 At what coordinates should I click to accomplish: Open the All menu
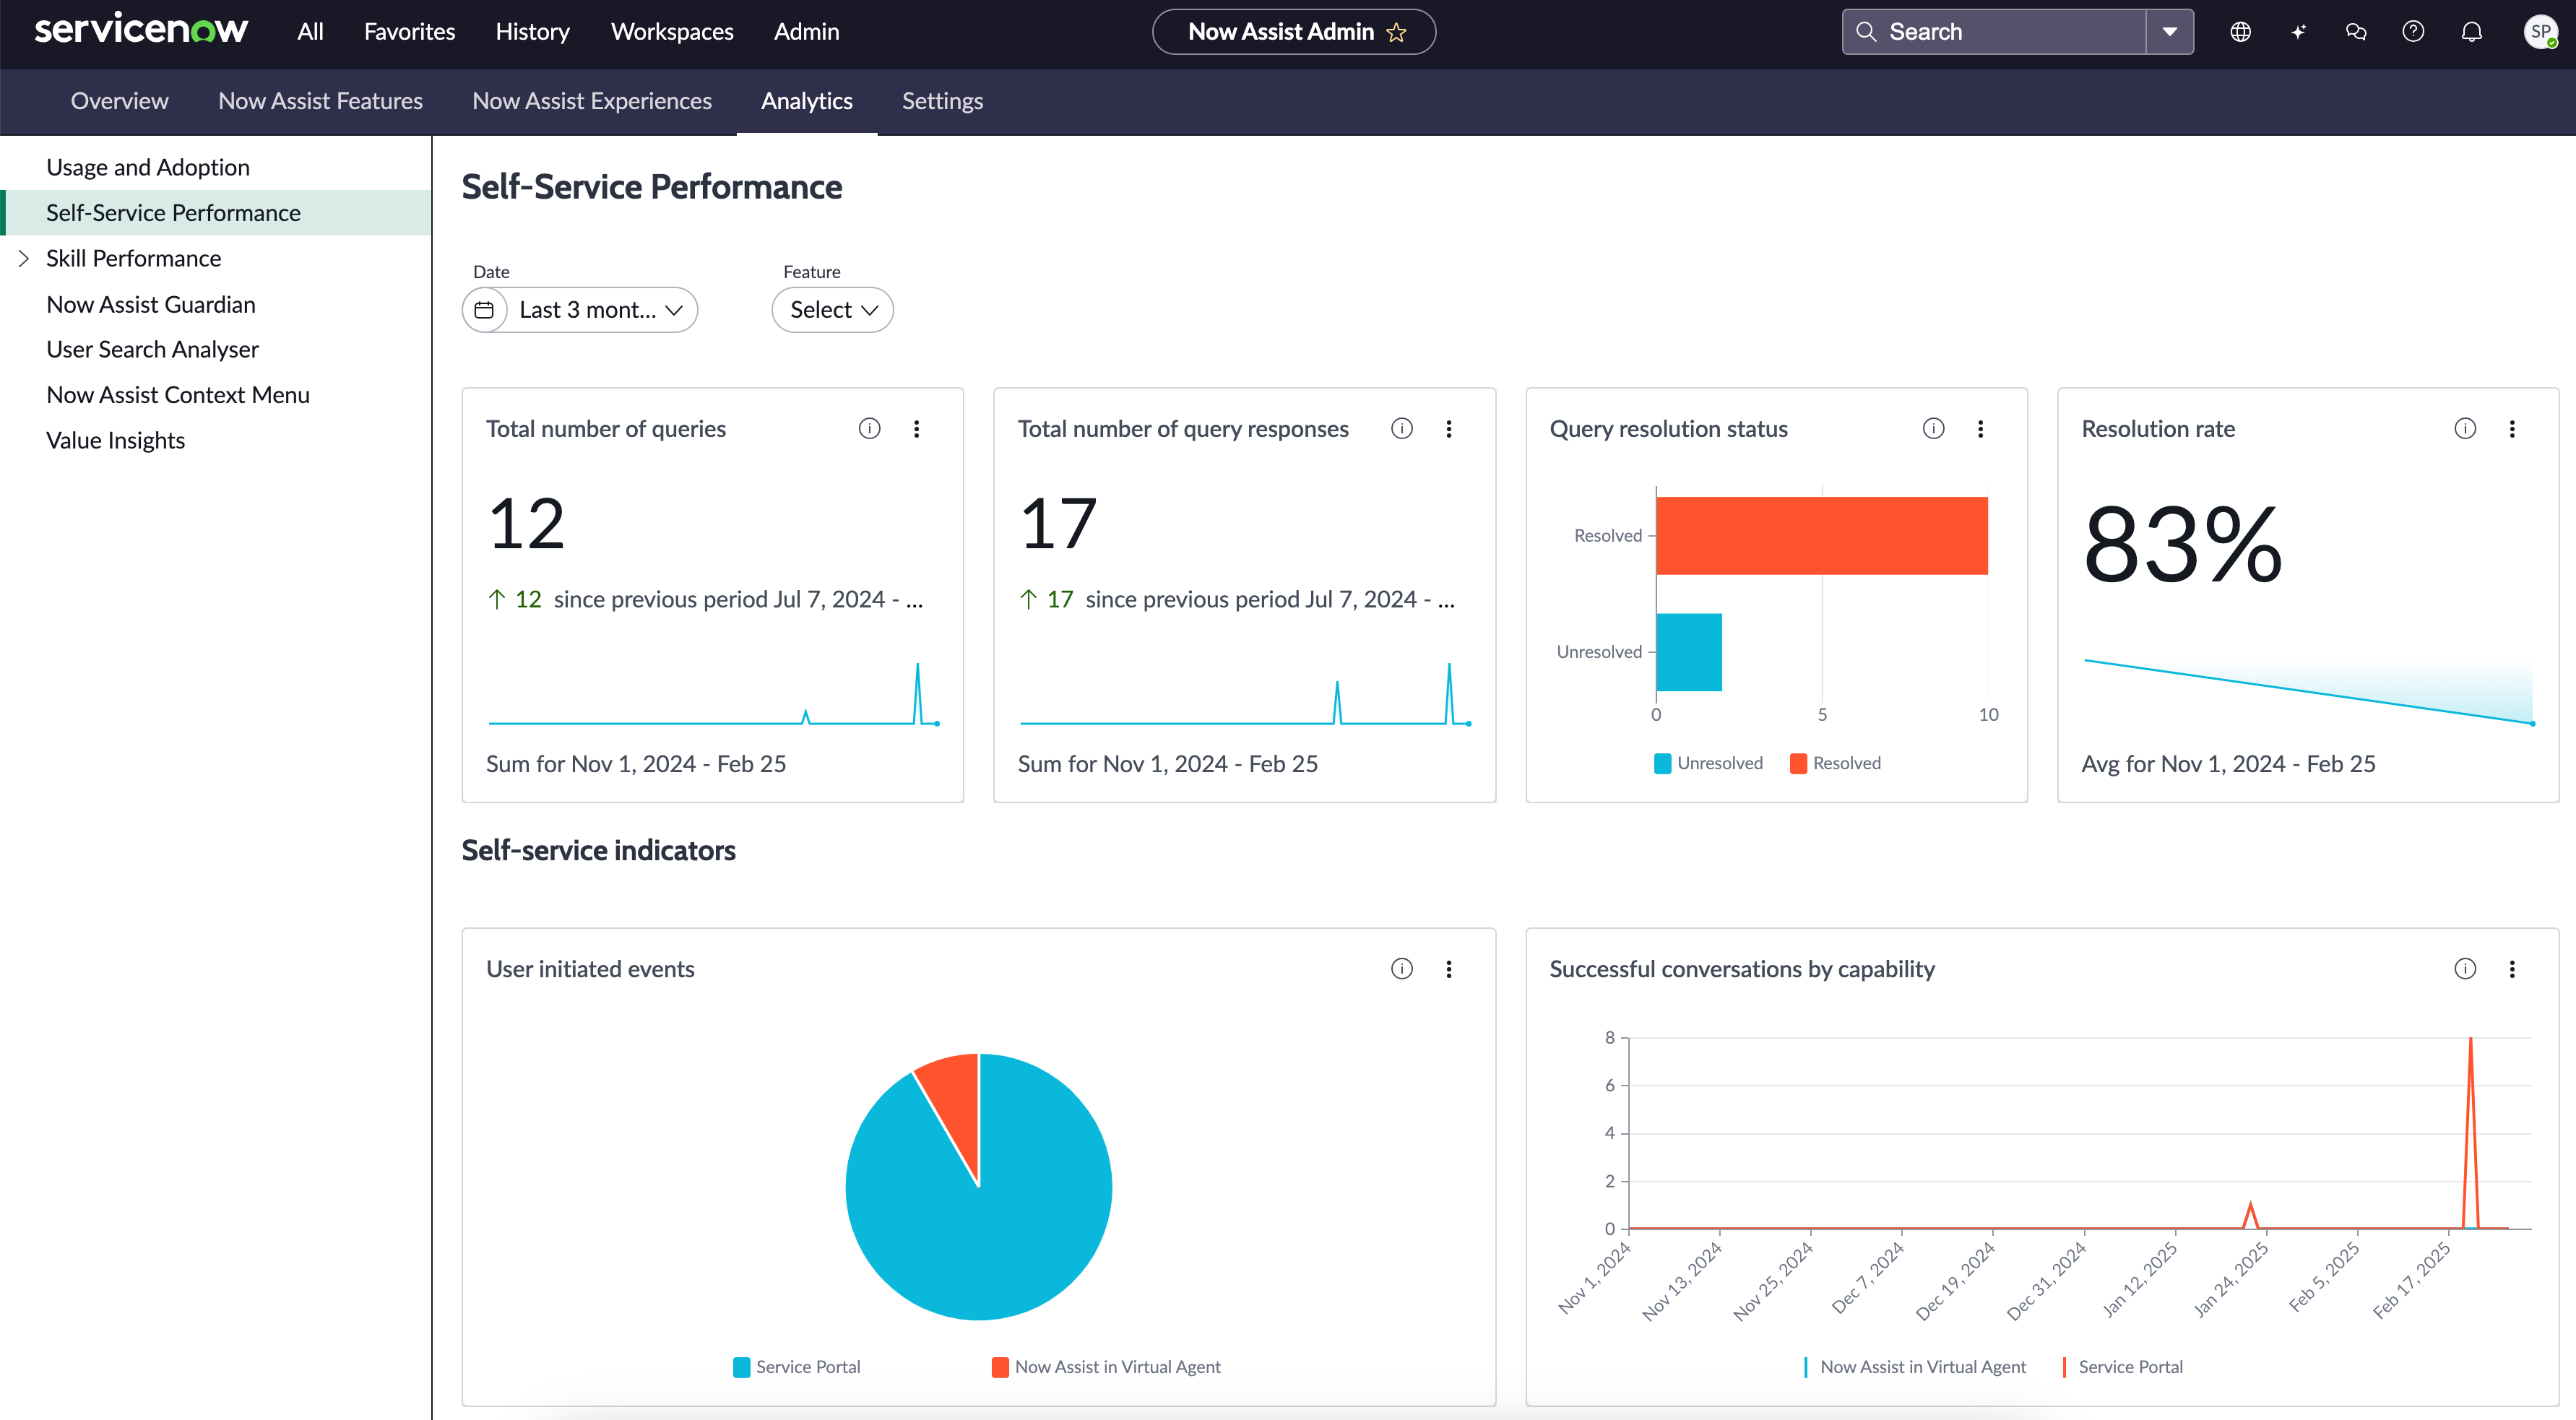coord(310,32)
